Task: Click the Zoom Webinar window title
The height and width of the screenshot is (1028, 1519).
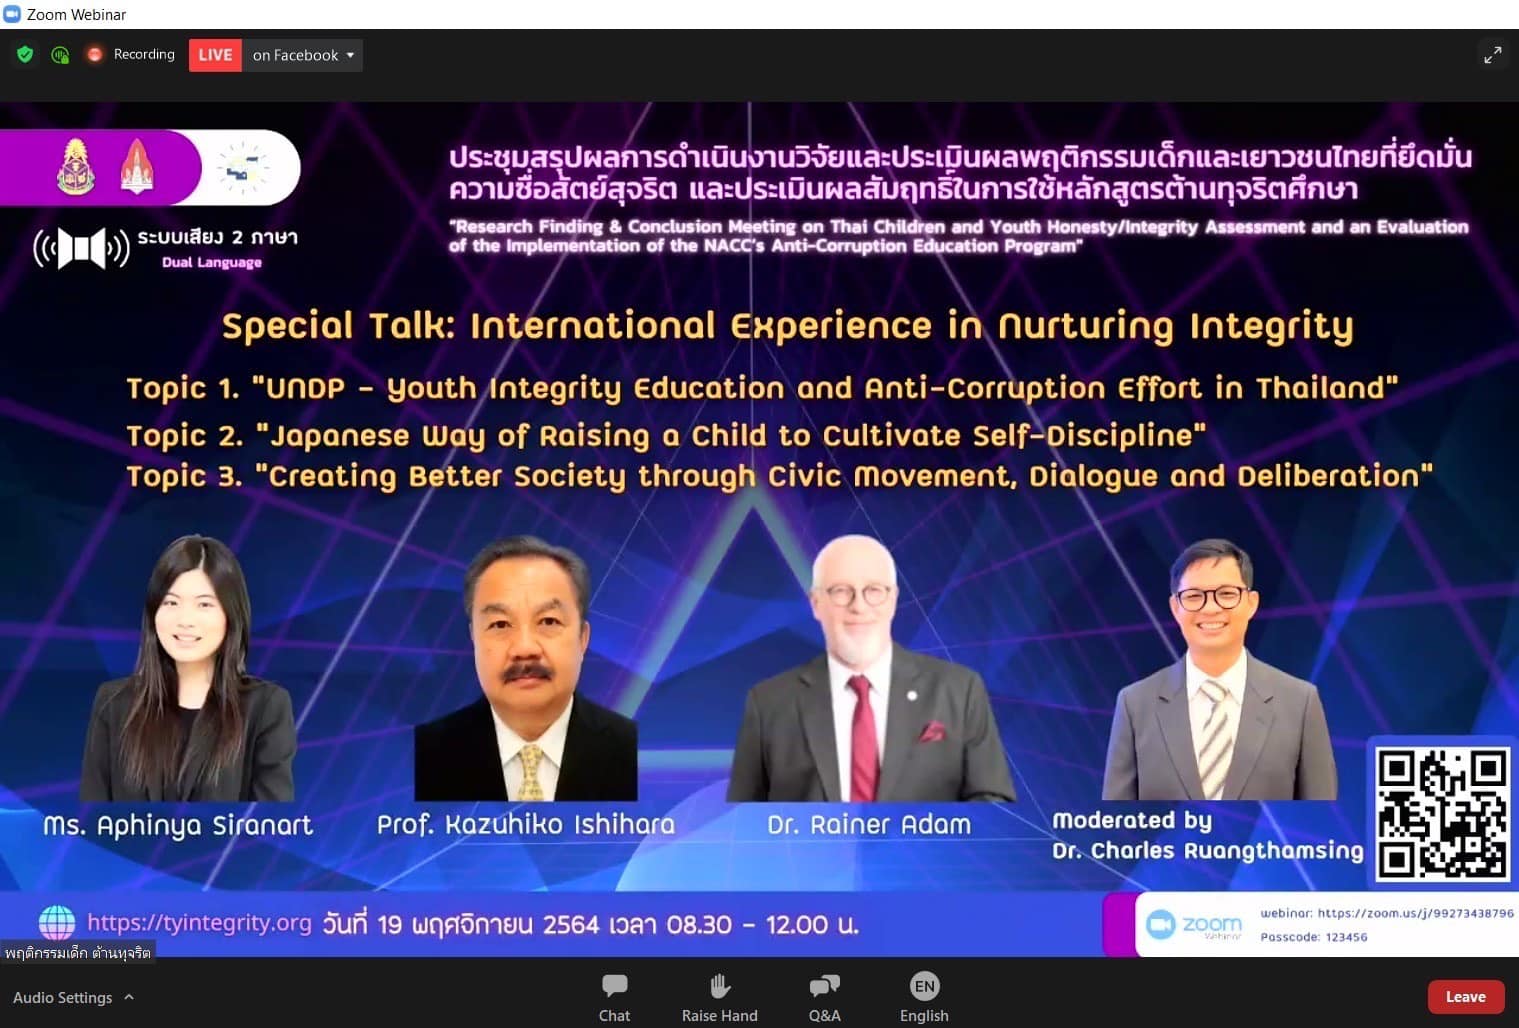Action: [76, 14]
